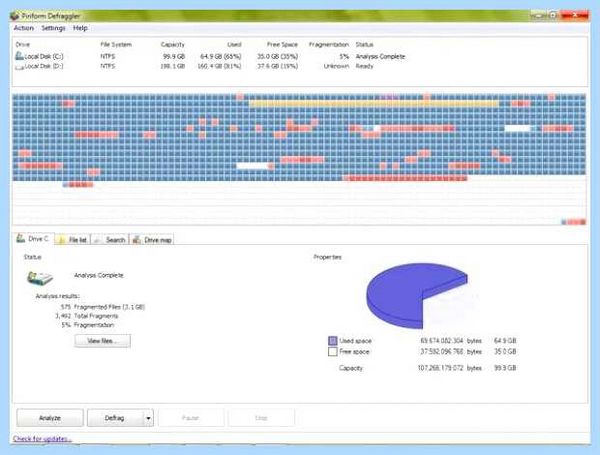Click the Free space color swatch

pyautogui.click(x=333, y=352)
